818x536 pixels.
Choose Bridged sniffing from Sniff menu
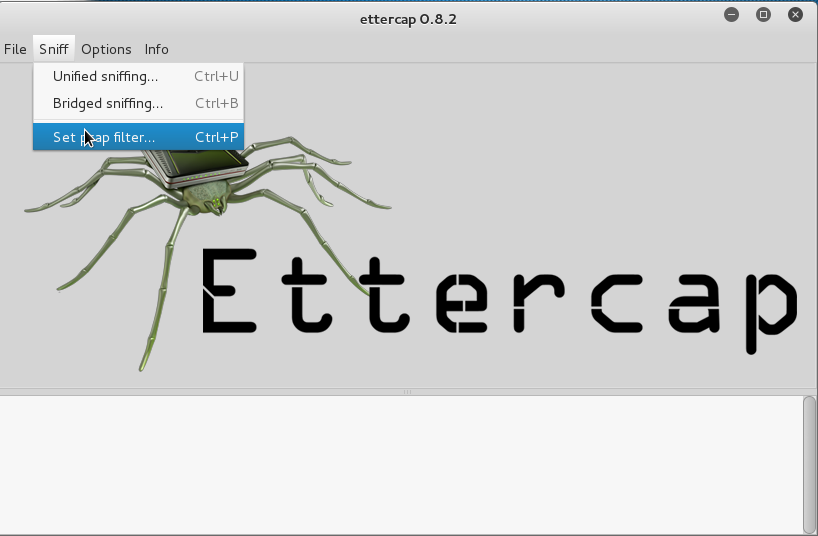pyautogui.click(x=138, y=103)
